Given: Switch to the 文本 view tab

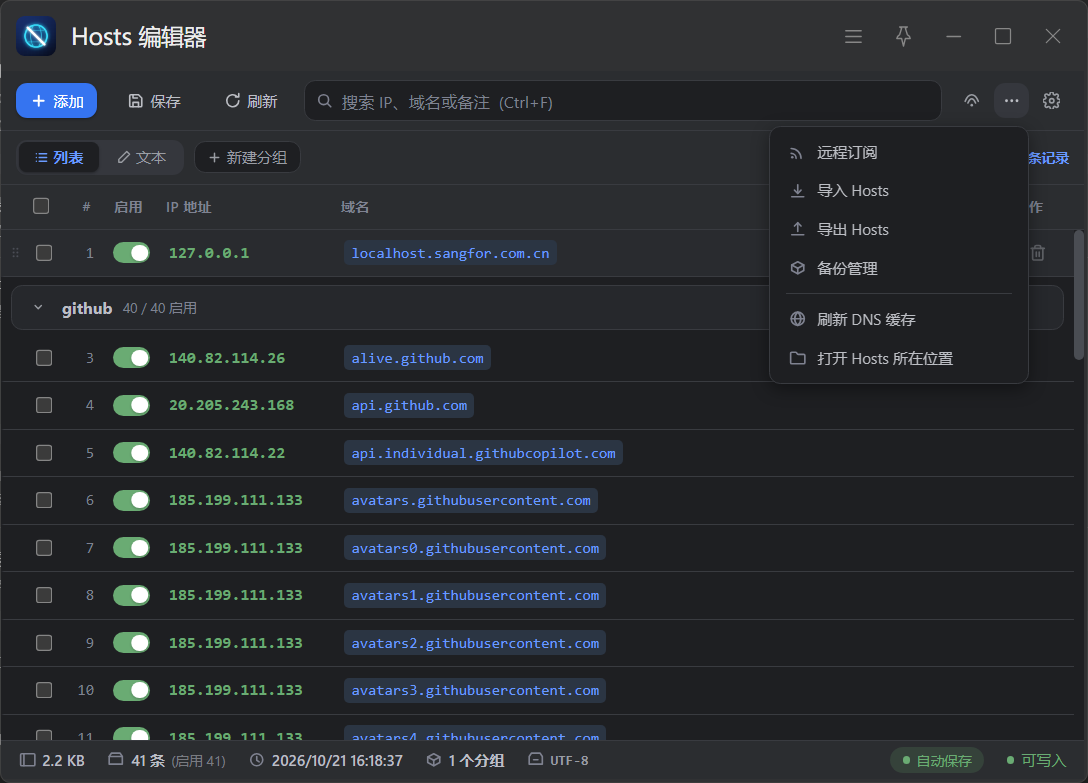Looking at the screenshot, I should pos(142,158).
